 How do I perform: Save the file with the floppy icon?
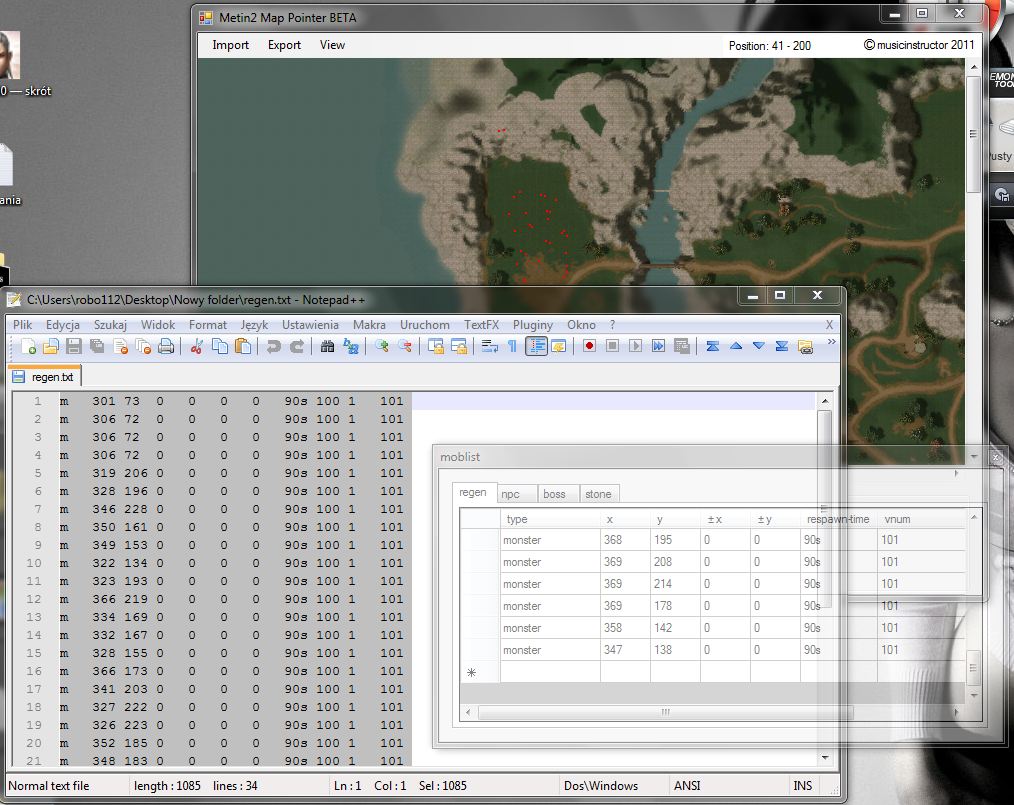click(x=74, y=347)
